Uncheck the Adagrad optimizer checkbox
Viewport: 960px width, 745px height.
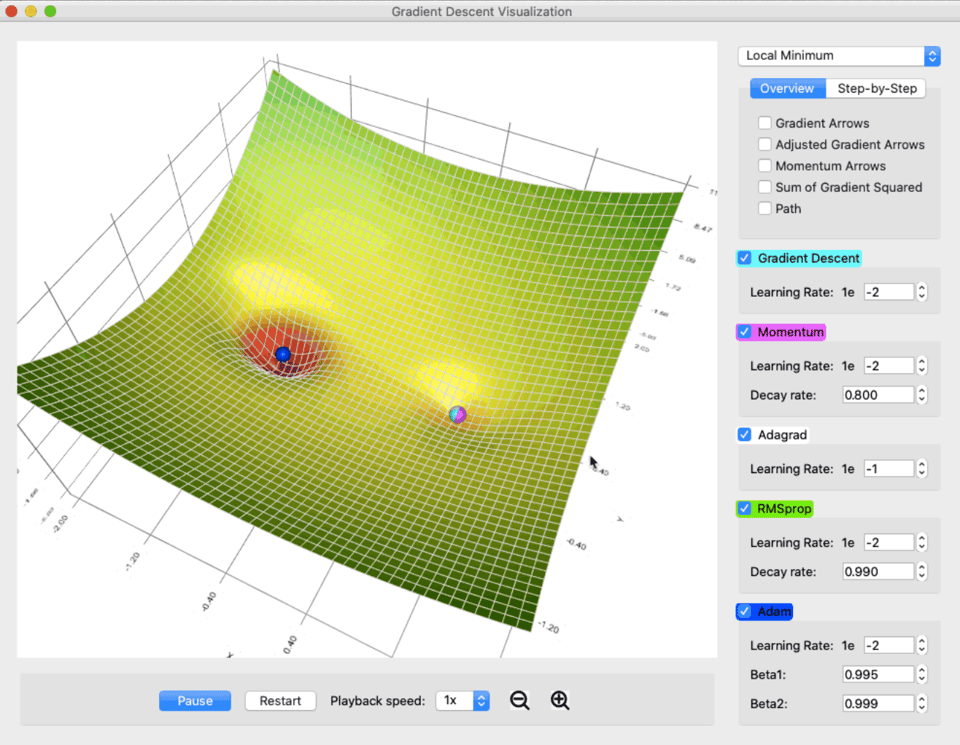coord(744,435)
